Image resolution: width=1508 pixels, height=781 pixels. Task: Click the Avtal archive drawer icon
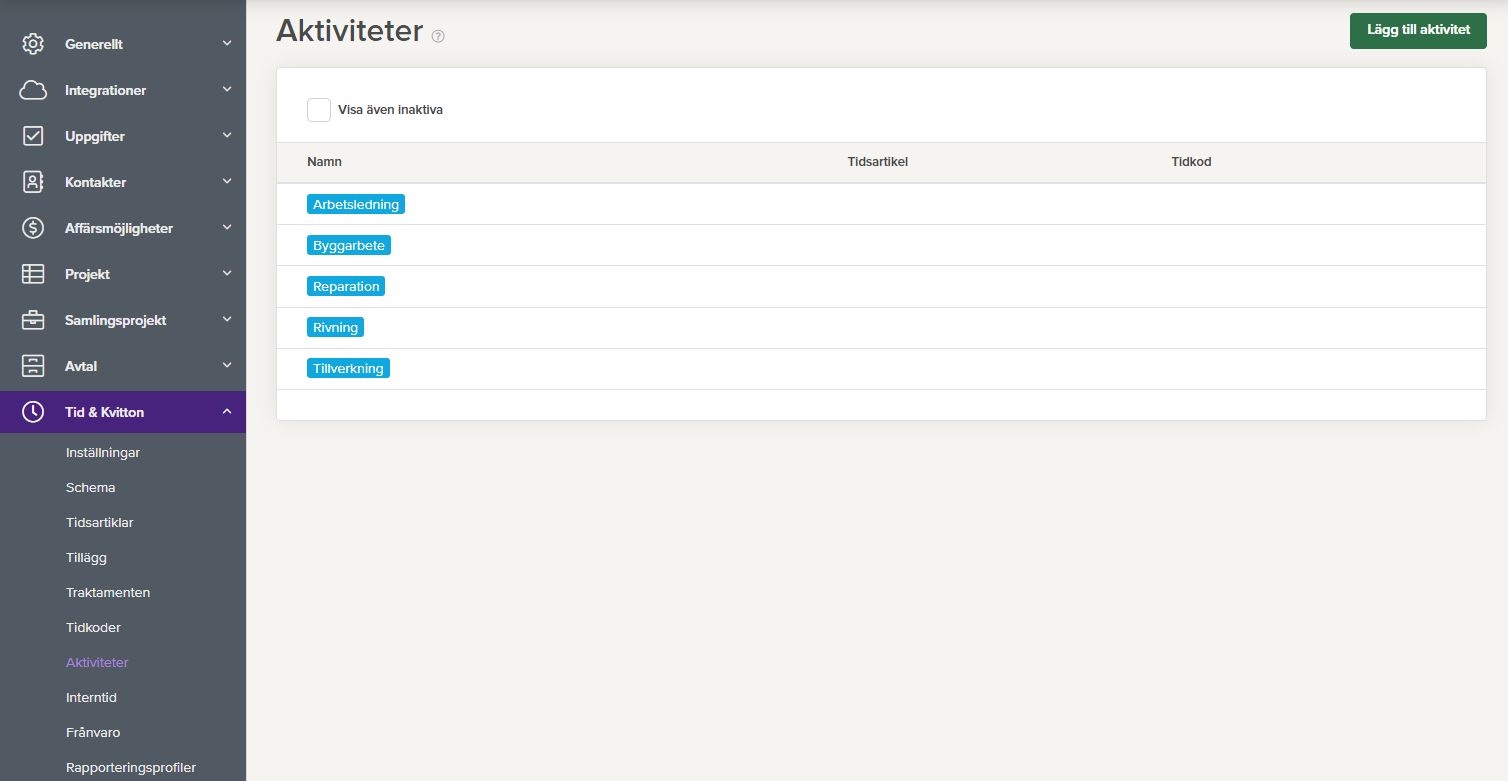(x=33, y=366)
